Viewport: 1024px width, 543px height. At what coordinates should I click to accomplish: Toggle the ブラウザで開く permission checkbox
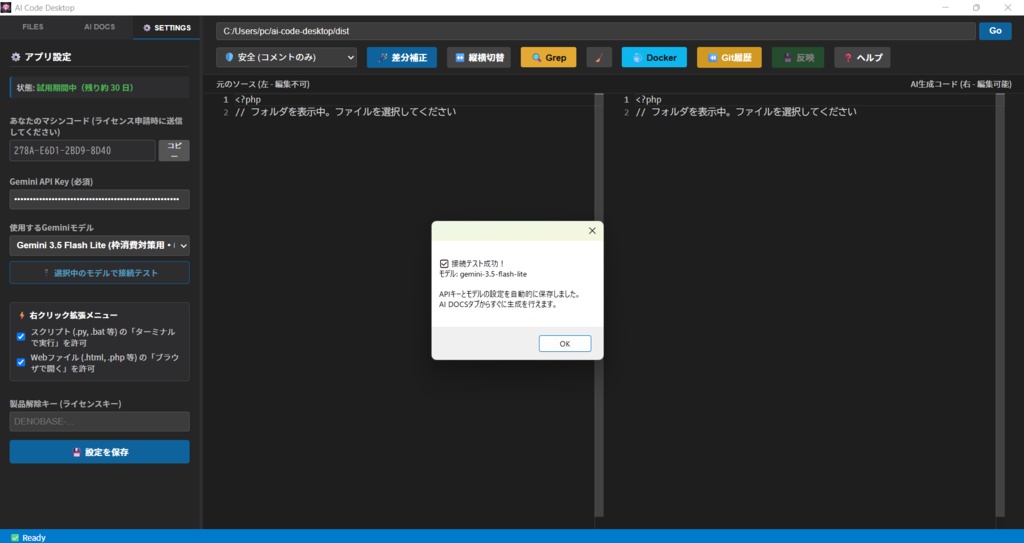tap(21, 362)
